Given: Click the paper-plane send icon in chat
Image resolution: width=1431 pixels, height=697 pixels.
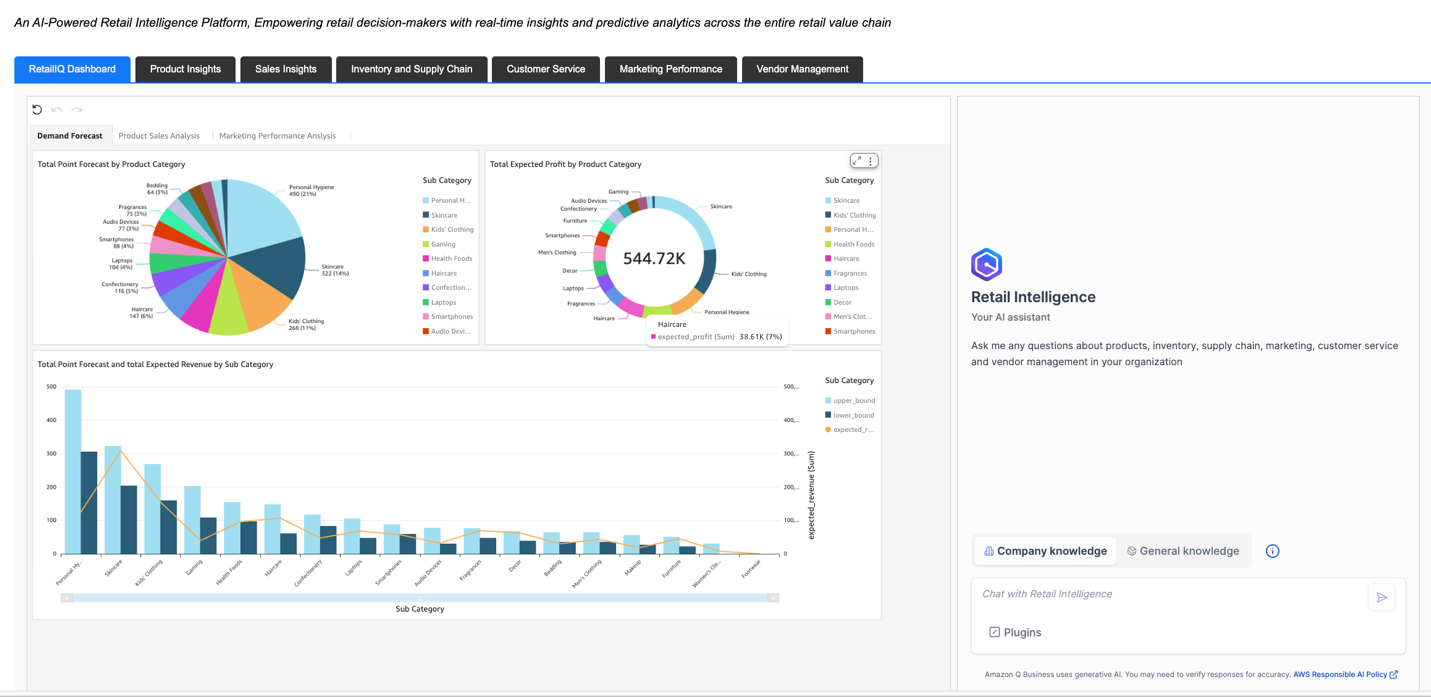Looking at the screenshot, I should tap(1382, 596).
